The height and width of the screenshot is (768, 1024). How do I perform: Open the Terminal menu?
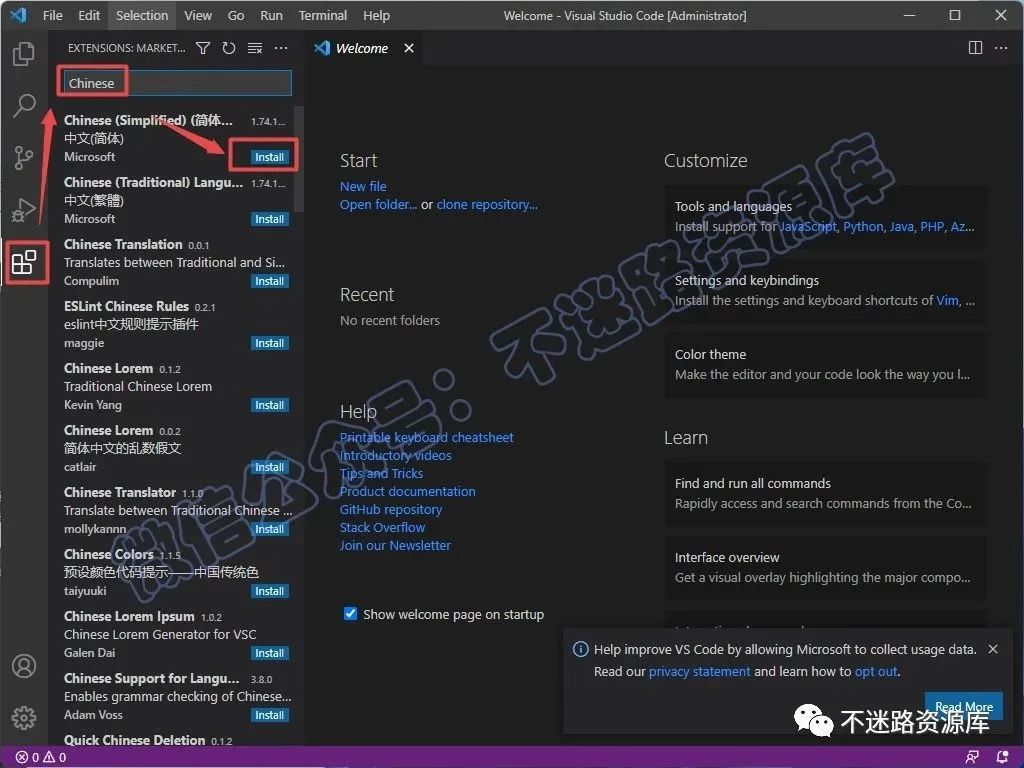pyautogui.click(x=323, y=16)
